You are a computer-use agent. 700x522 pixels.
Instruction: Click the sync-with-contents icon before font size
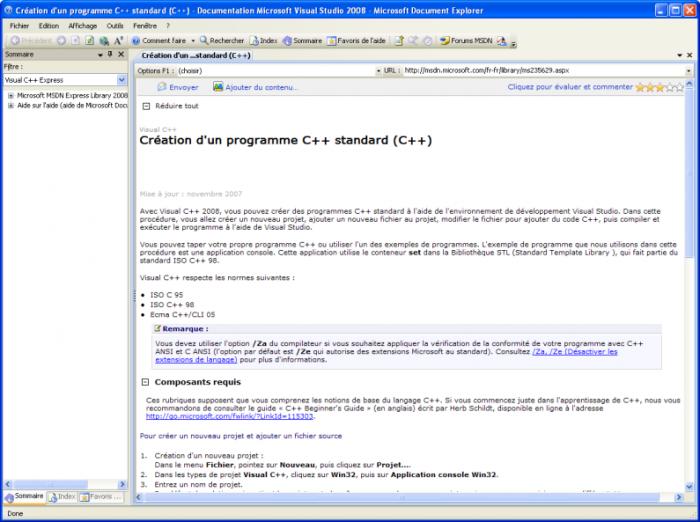point(104,41)
